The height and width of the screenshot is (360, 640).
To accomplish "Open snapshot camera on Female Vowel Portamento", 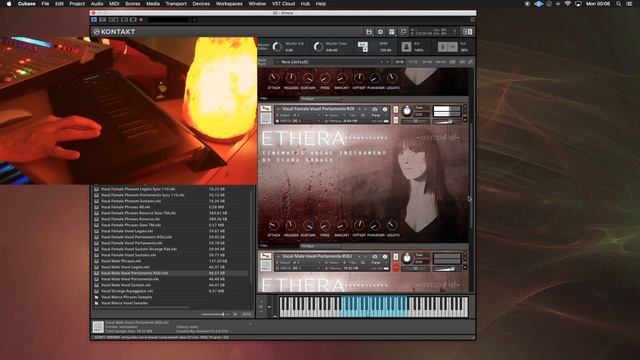I will click(374, 109).
